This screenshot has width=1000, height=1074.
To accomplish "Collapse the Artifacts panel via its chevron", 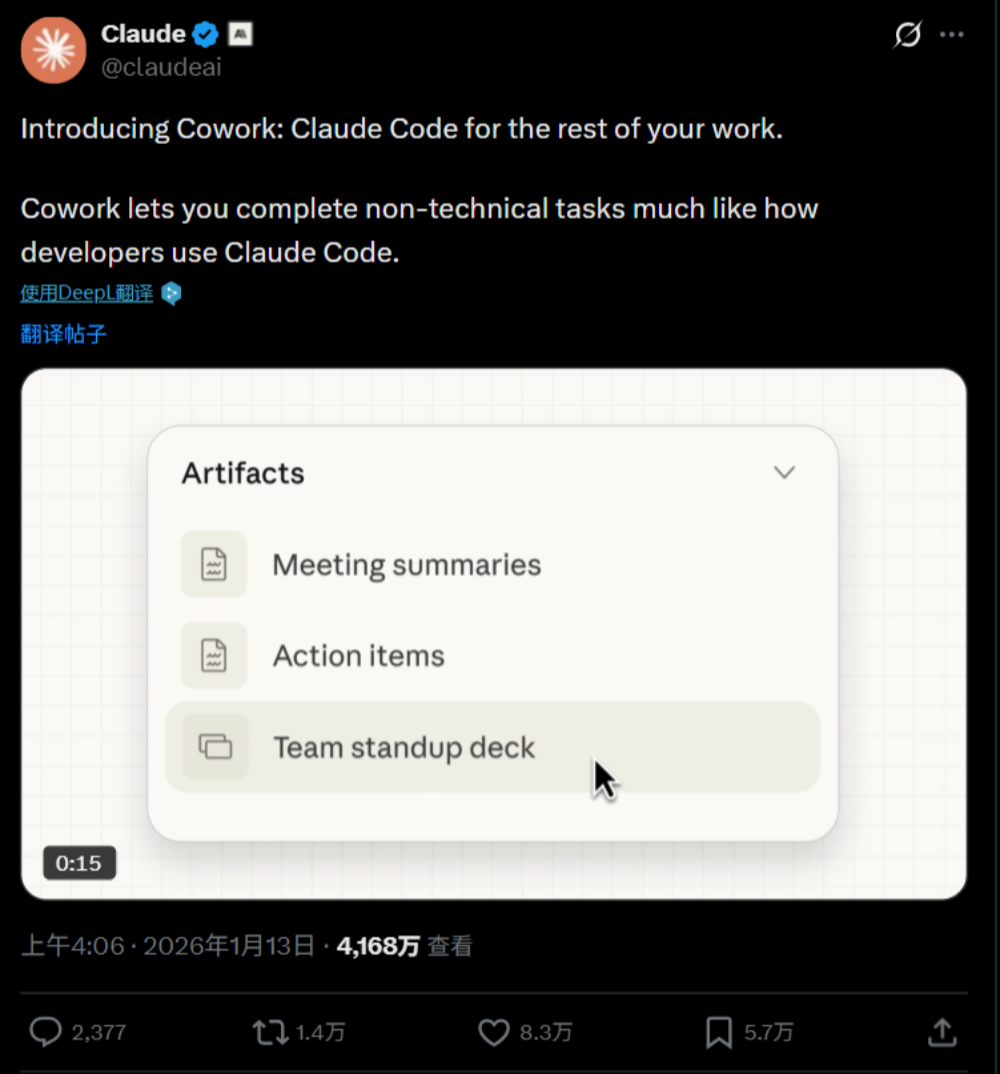I will [785, 472].
